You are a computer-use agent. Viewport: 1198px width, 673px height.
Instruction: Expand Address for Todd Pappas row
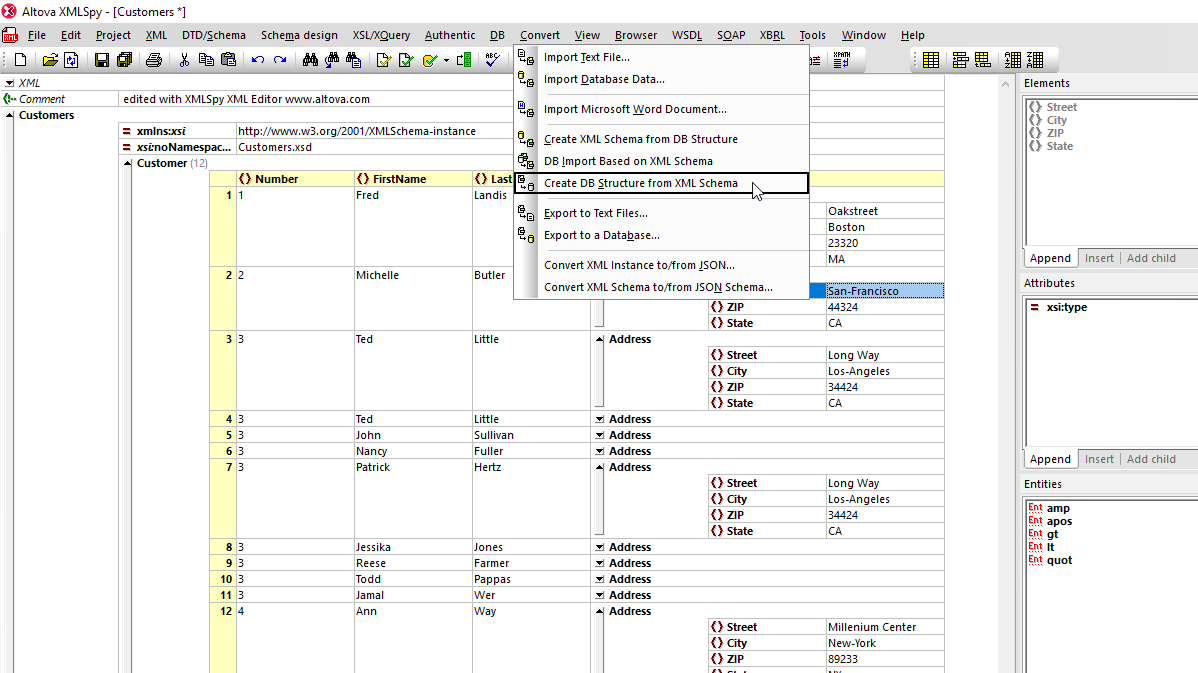pyautogui.click(x=600, y=580)
